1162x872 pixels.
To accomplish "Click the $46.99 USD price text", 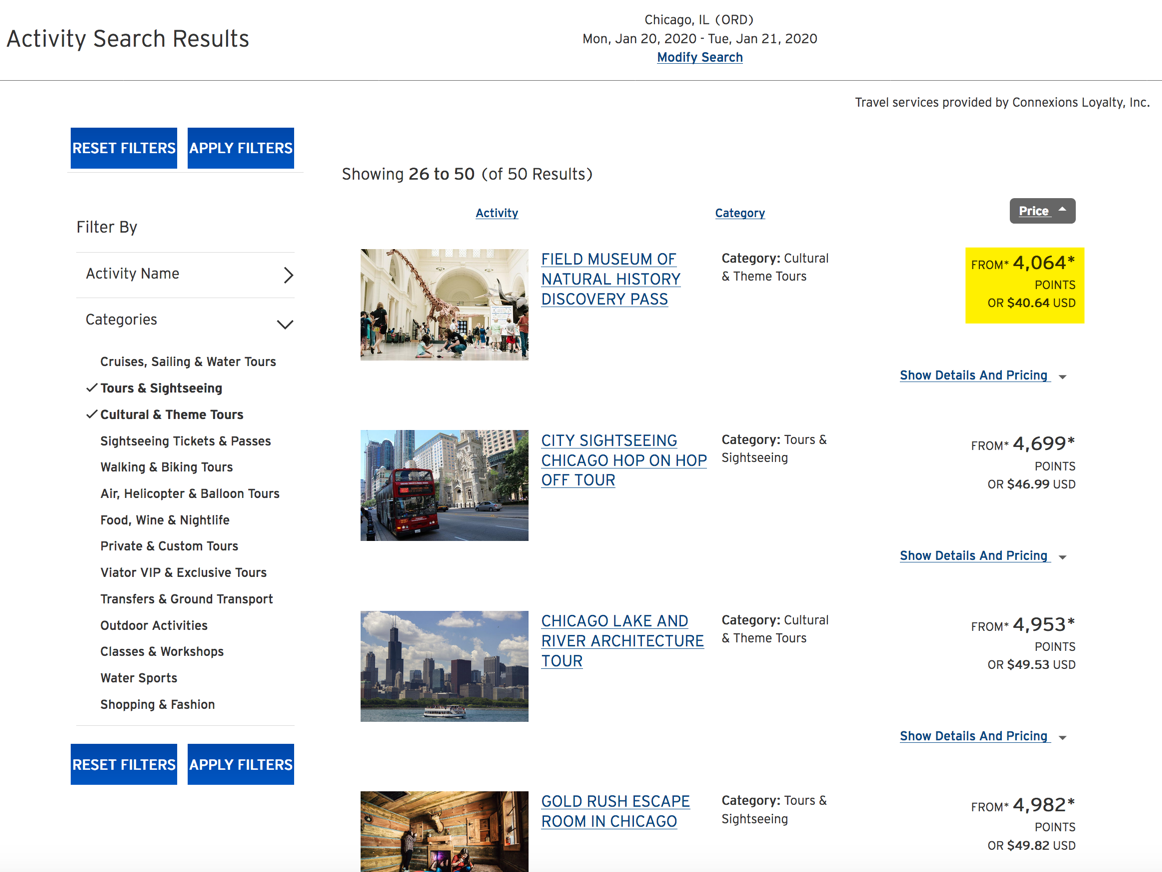I will pyautogui.click(x=1031, y=485).
